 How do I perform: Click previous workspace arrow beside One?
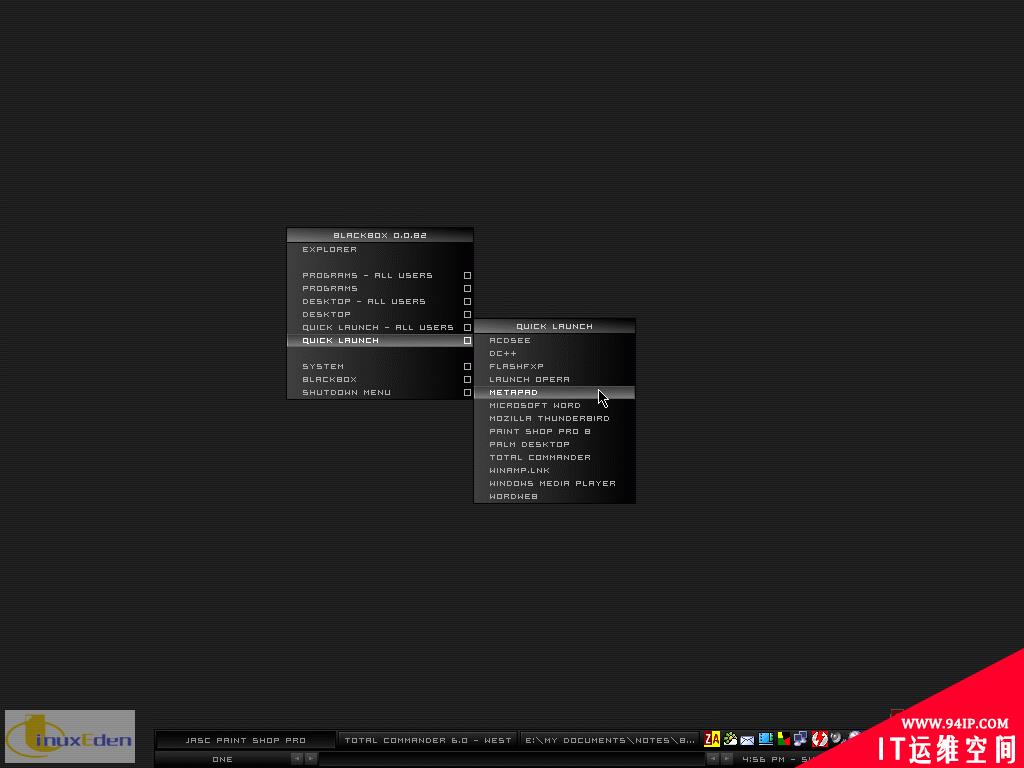coord(296,759)
